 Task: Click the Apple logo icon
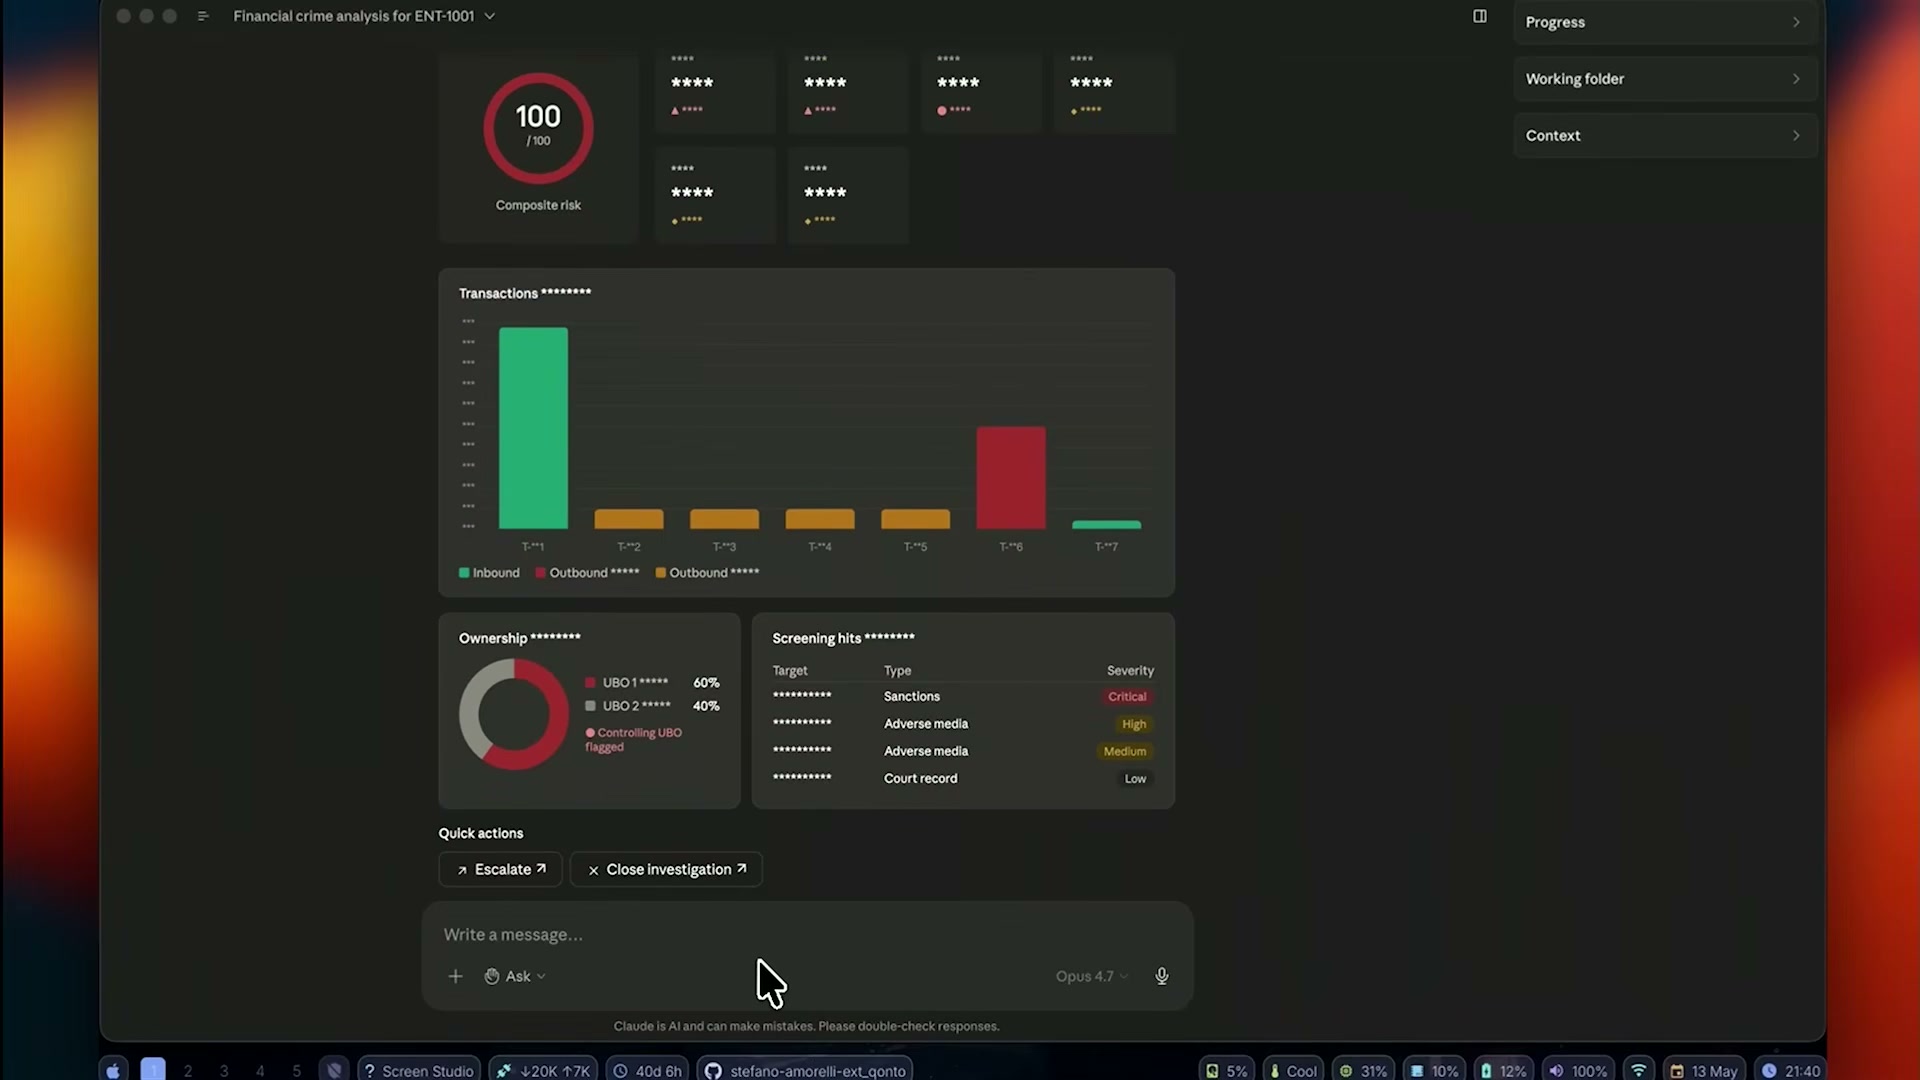click(113, 1070)
